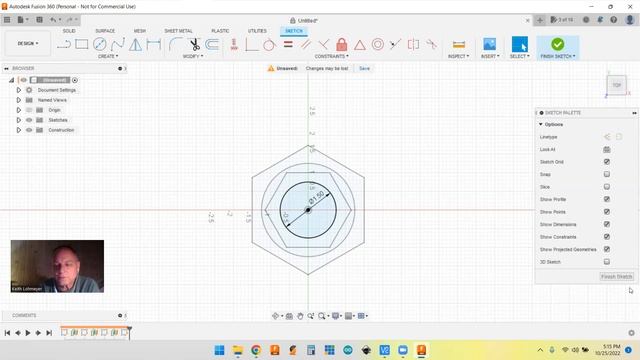This screenshot has height=360, width=640.
Task: Toggle Sketch Grid checkbox
Action: pyautogui.click(x=607, y=162)
